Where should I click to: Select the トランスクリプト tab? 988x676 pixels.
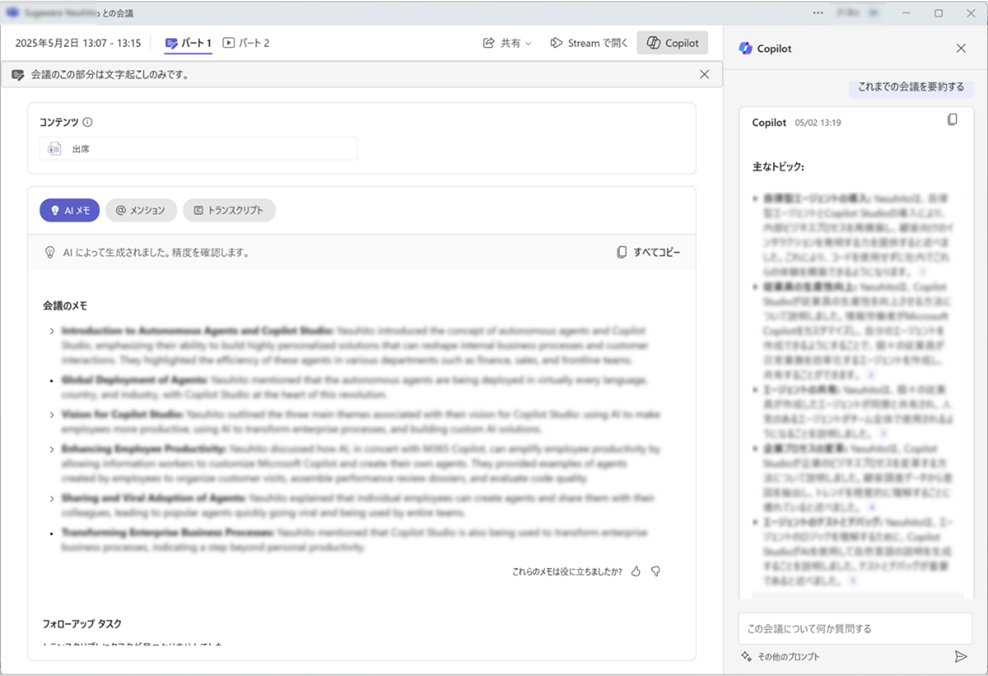click(229, 210)
